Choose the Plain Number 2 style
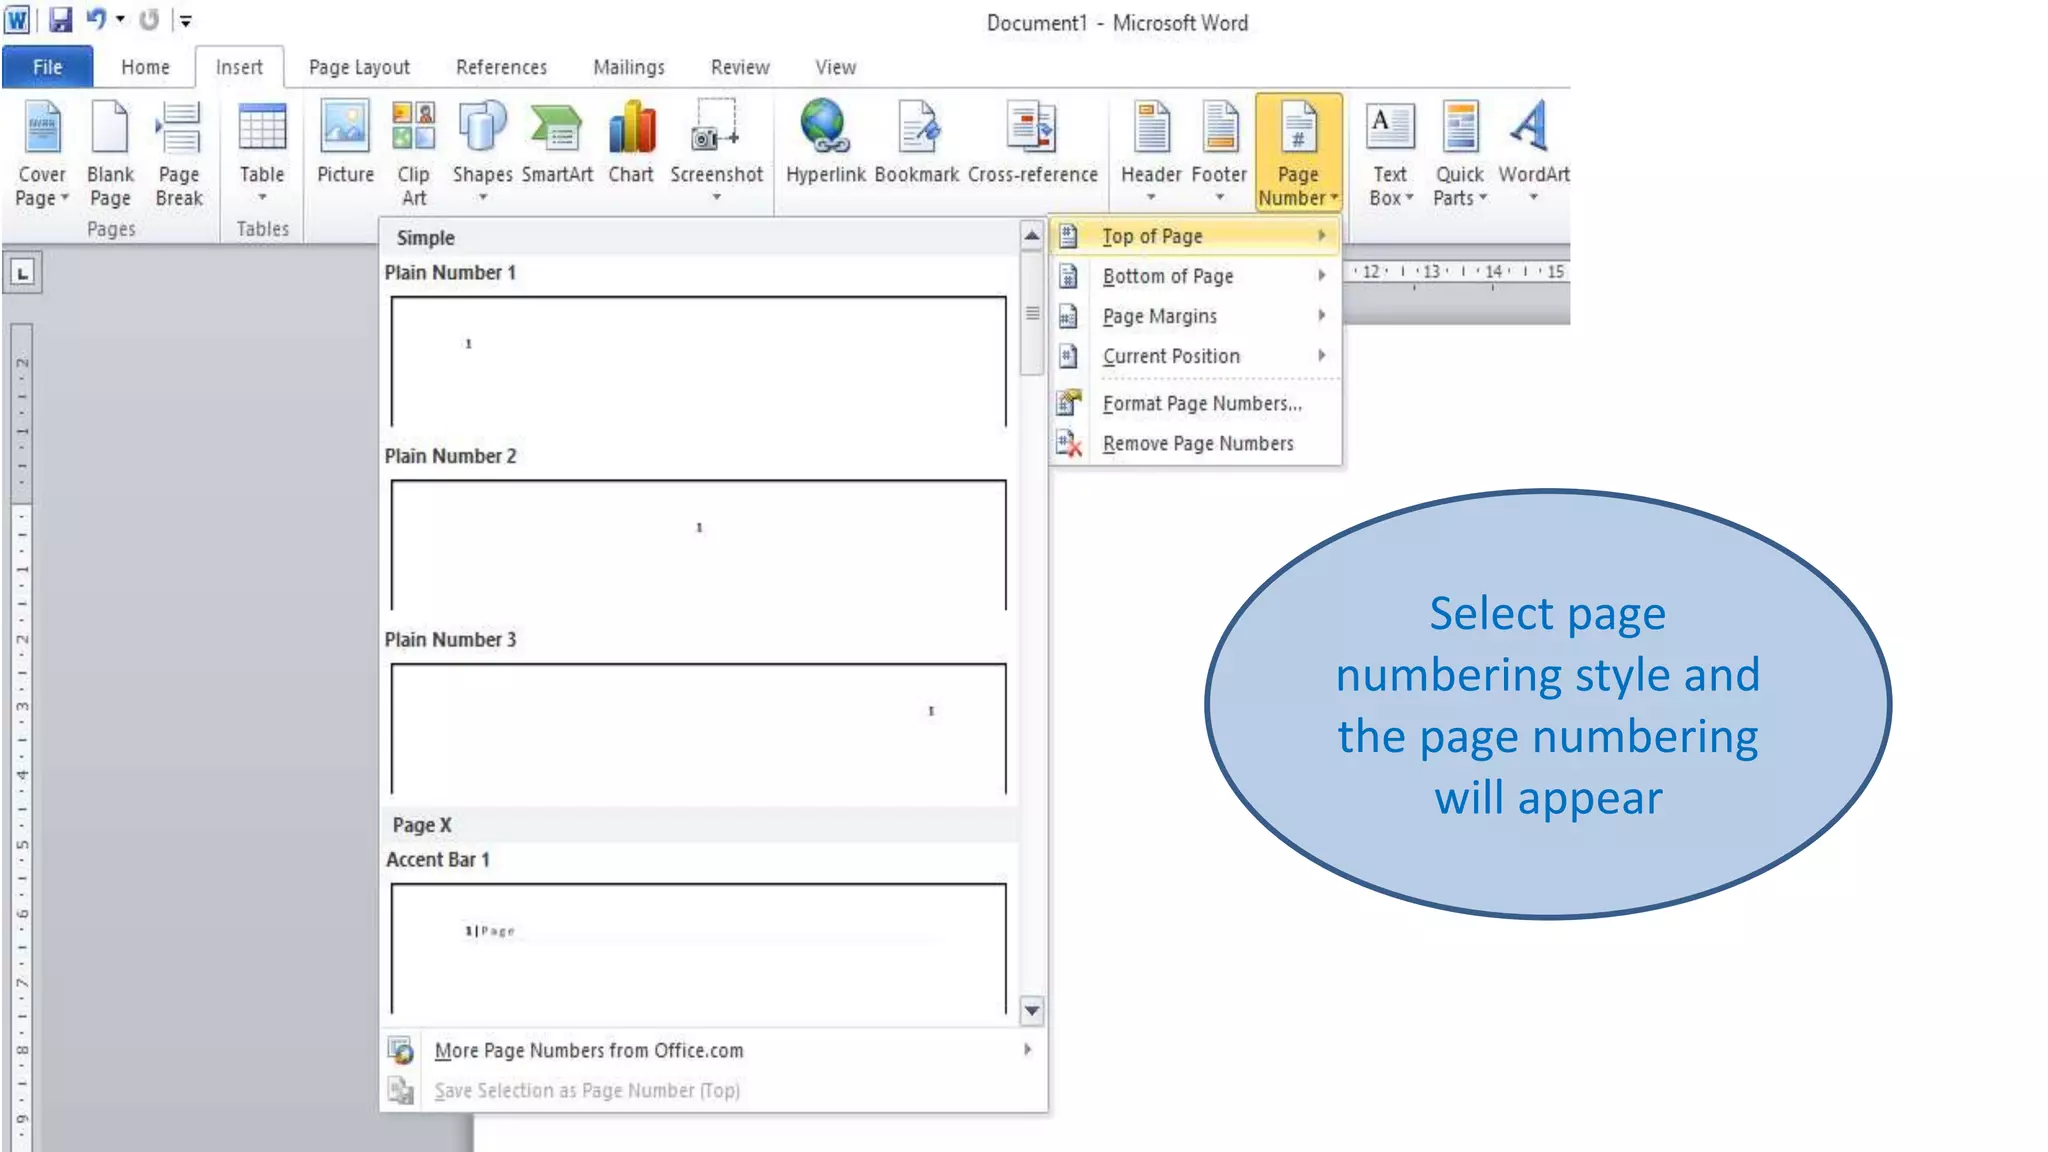Viewport: 2048px width, 1152px height. (x=698, y=530)
